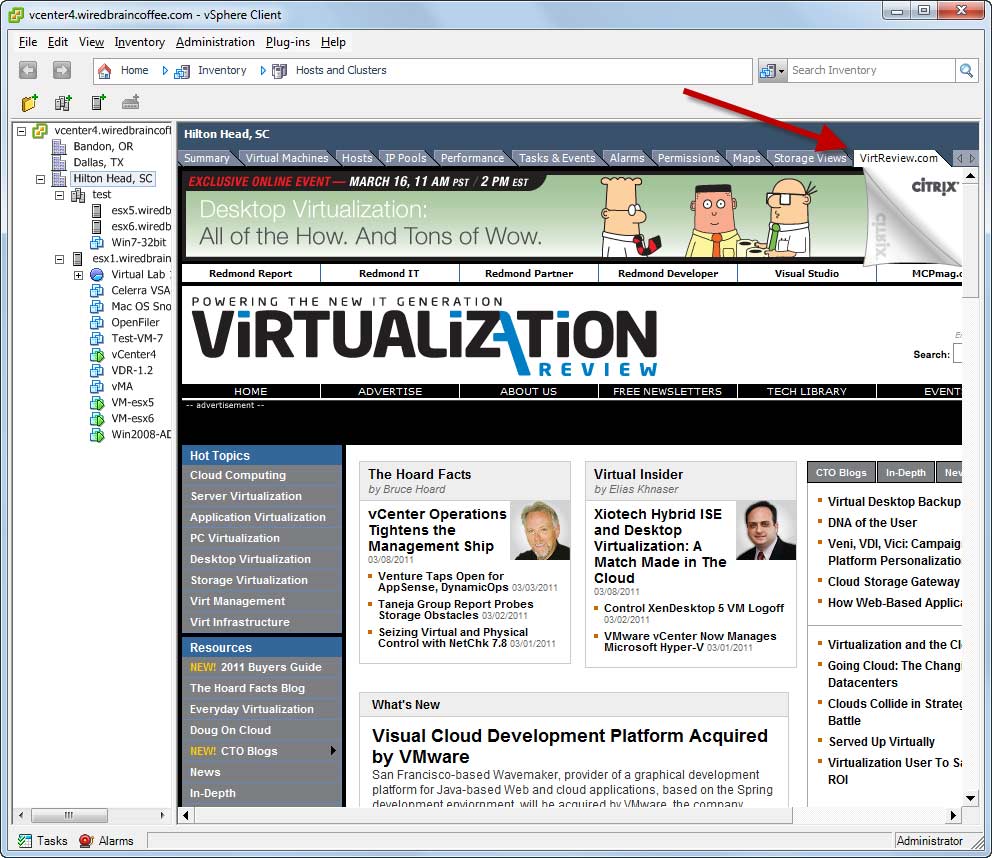Viewport: 992px width, 858px height.
Task: Switch to the Virtual Machines tab
Action: [287, 158]
